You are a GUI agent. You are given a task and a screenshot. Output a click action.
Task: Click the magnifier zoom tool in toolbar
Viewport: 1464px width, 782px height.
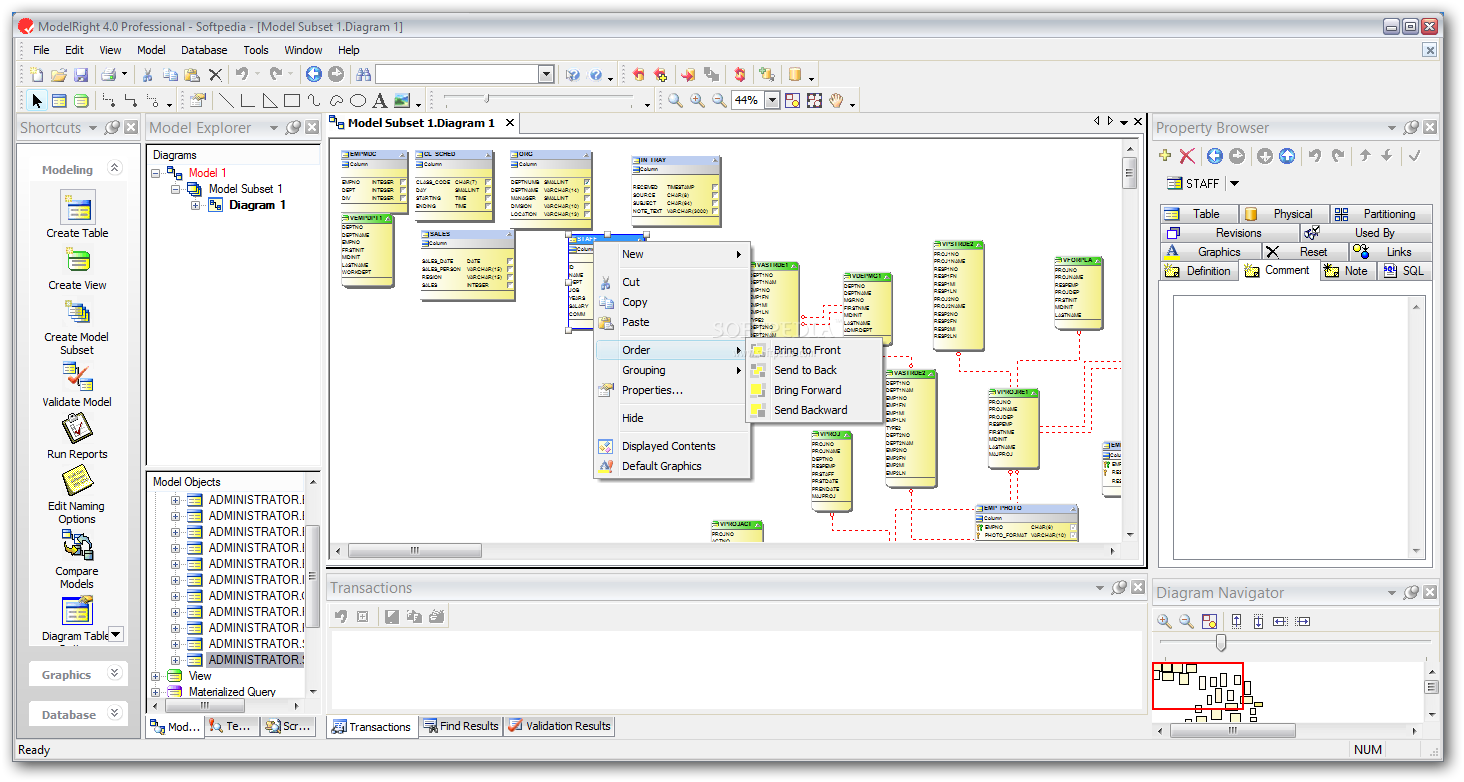pos(675,100)
